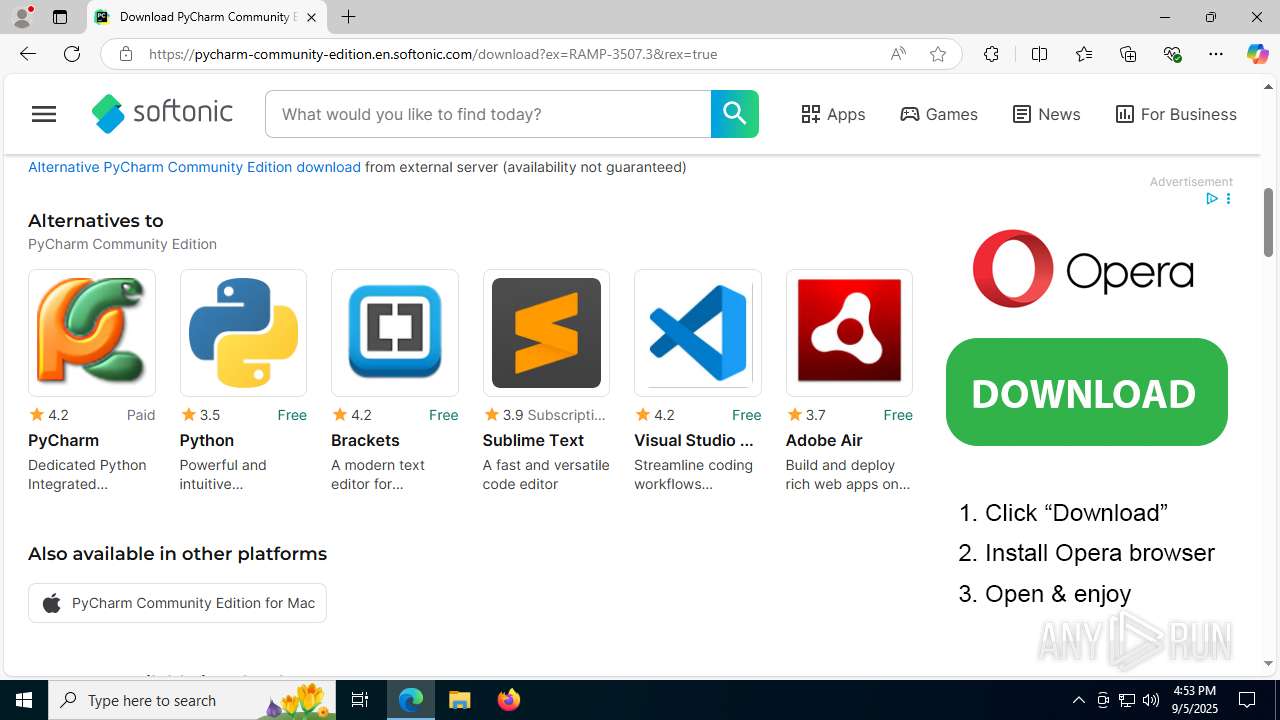Open the Brackets app icon thumbnail
Image resolution: width=1280 pixels, height=720 pixels.
395,333
